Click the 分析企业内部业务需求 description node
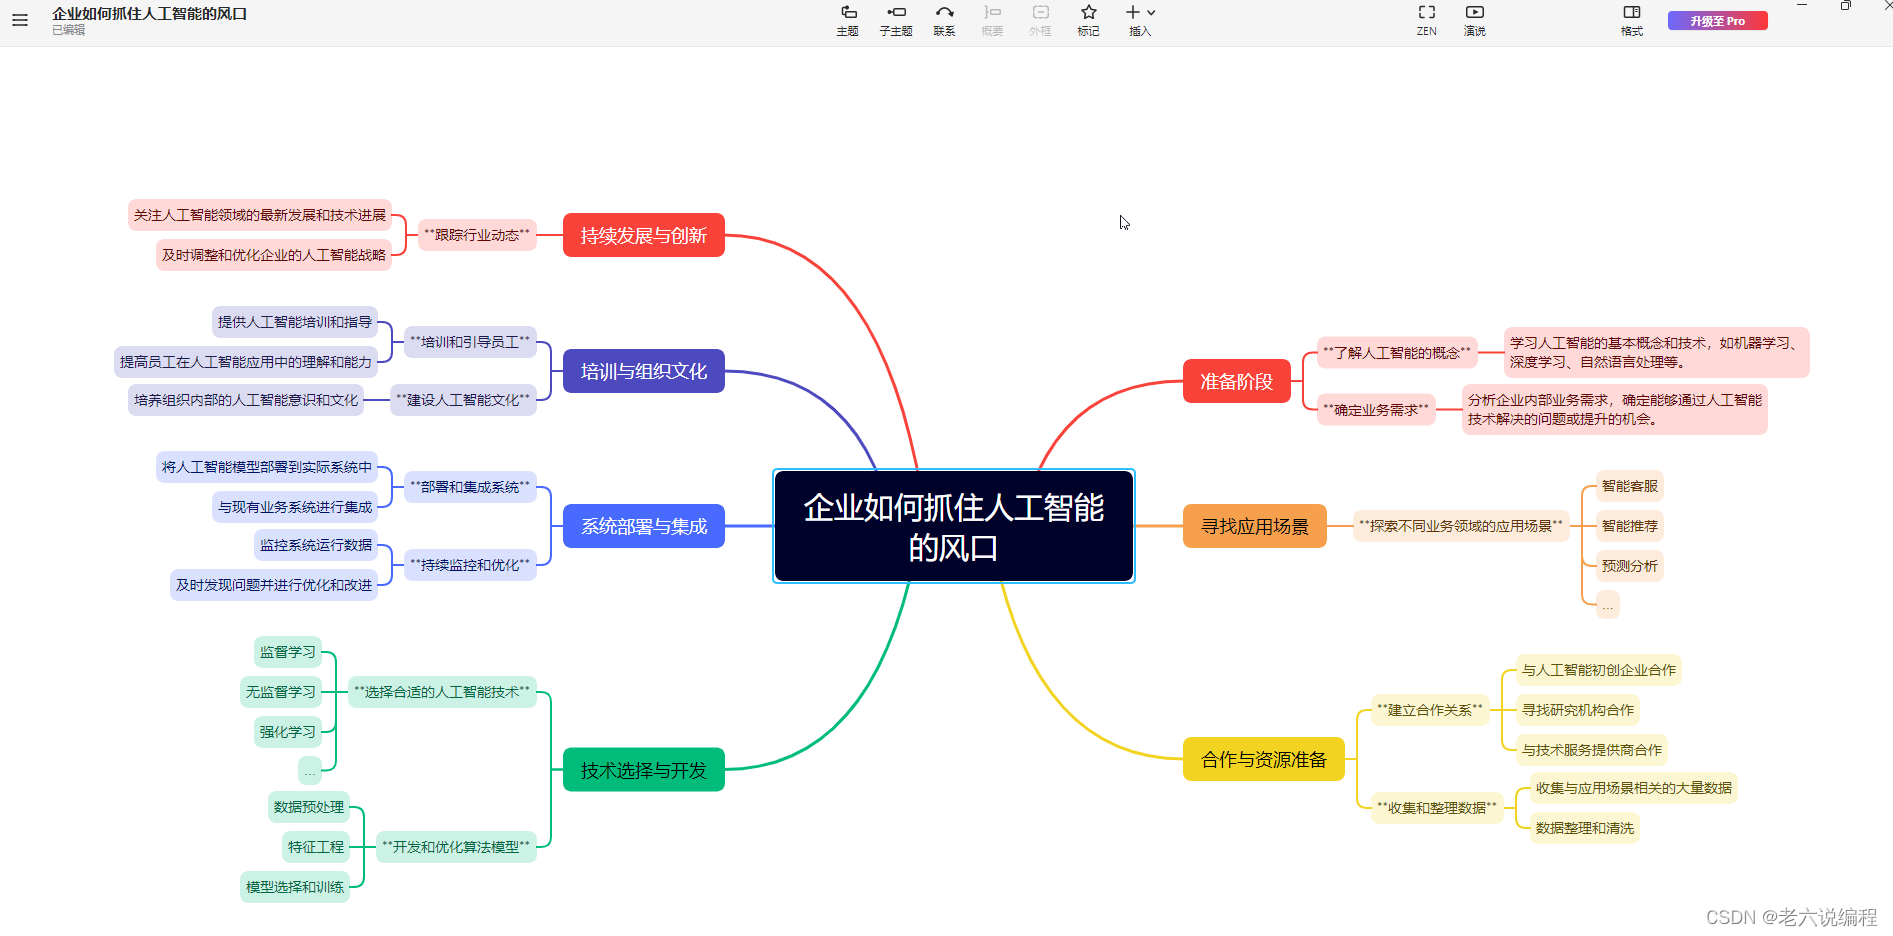 (x=1615, y=410)
